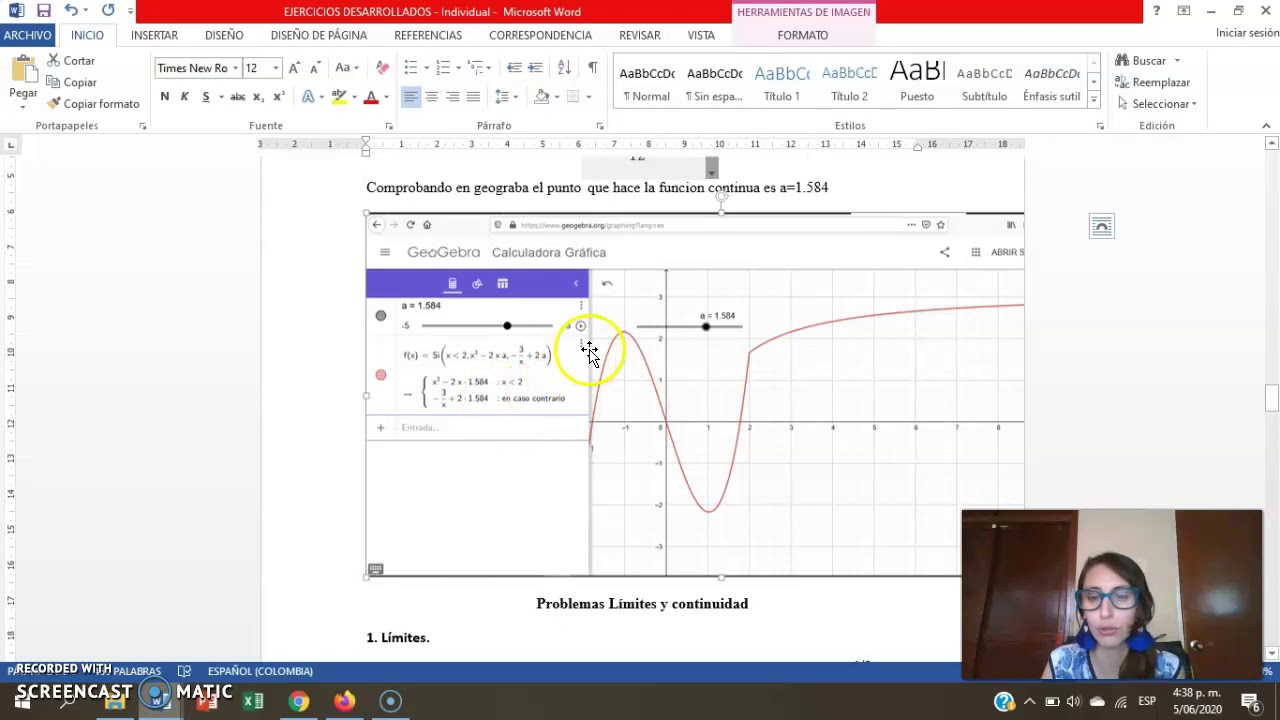Click the 'Problemas Límites y continuidad' heading

pos(642,604)
